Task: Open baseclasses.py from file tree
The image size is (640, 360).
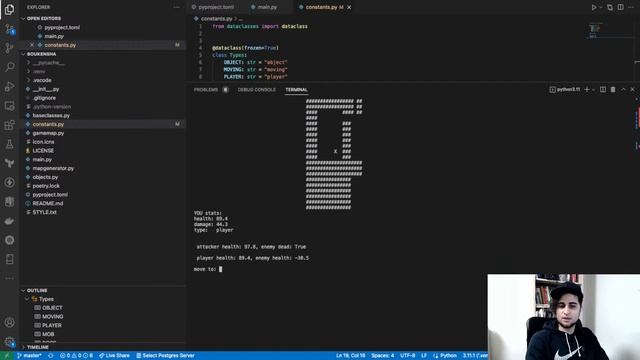Action: [51, 116]
